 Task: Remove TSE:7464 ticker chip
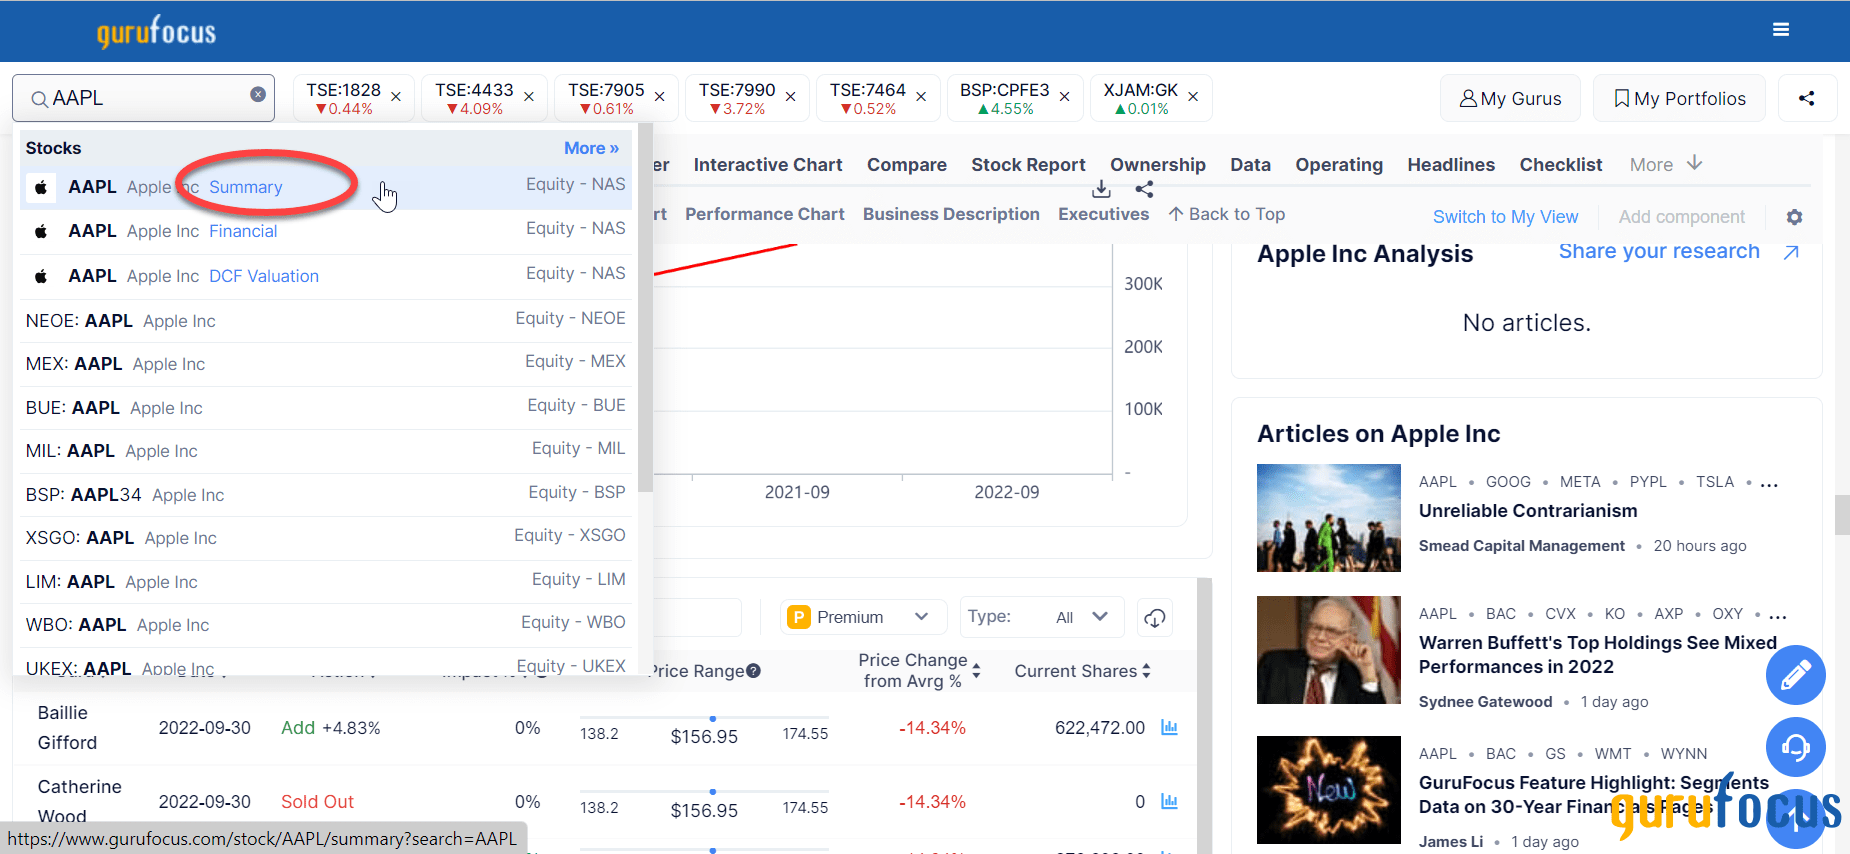pos(921,97)
